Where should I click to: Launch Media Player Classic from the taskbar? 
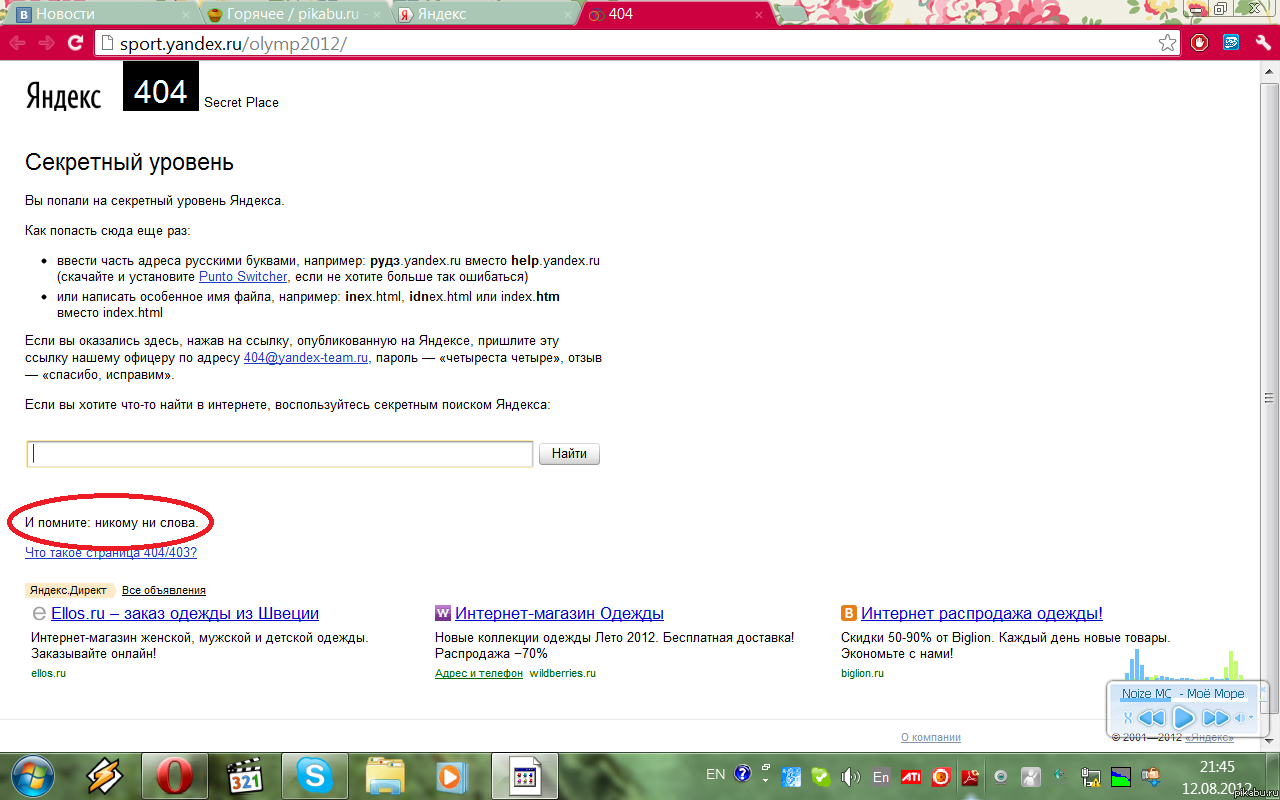[x=245, y=776]
